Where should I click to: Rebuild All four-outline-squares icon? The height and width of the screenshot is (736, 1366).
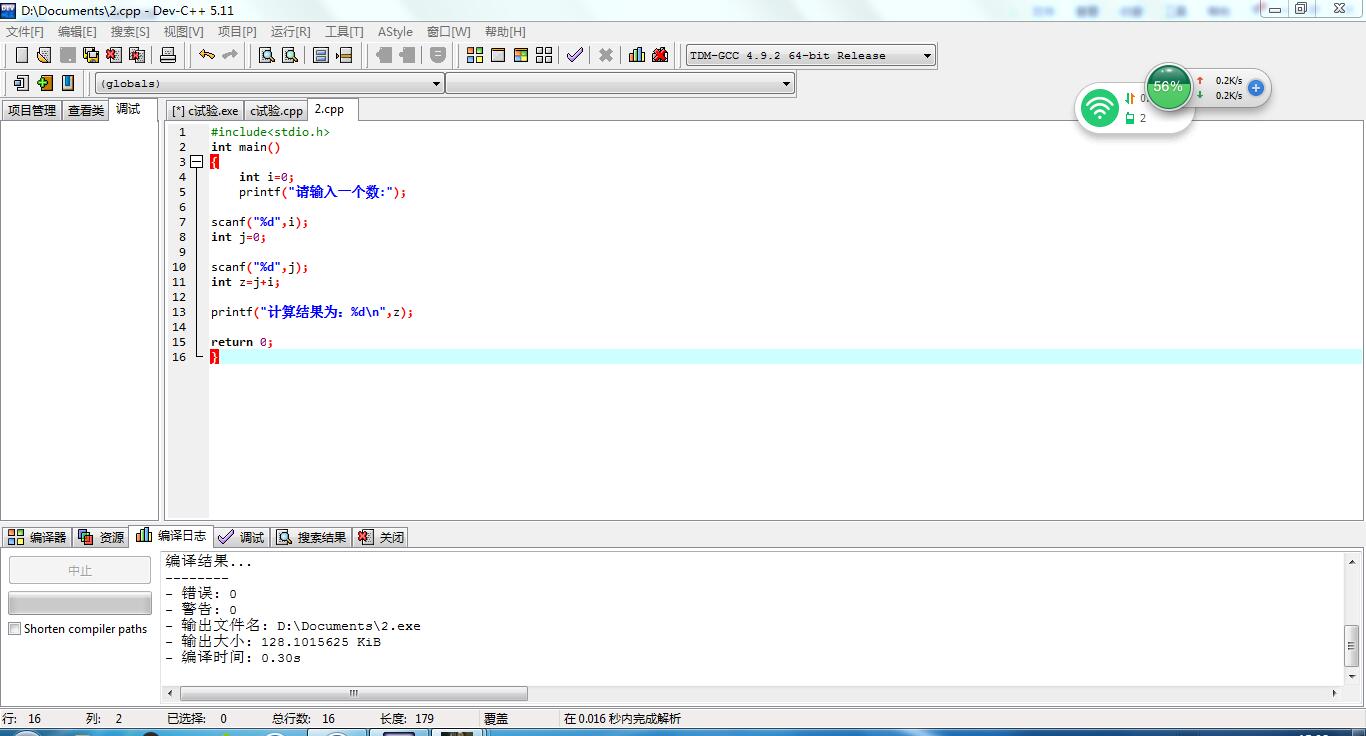pyautogui.click(x=544, y=55)
